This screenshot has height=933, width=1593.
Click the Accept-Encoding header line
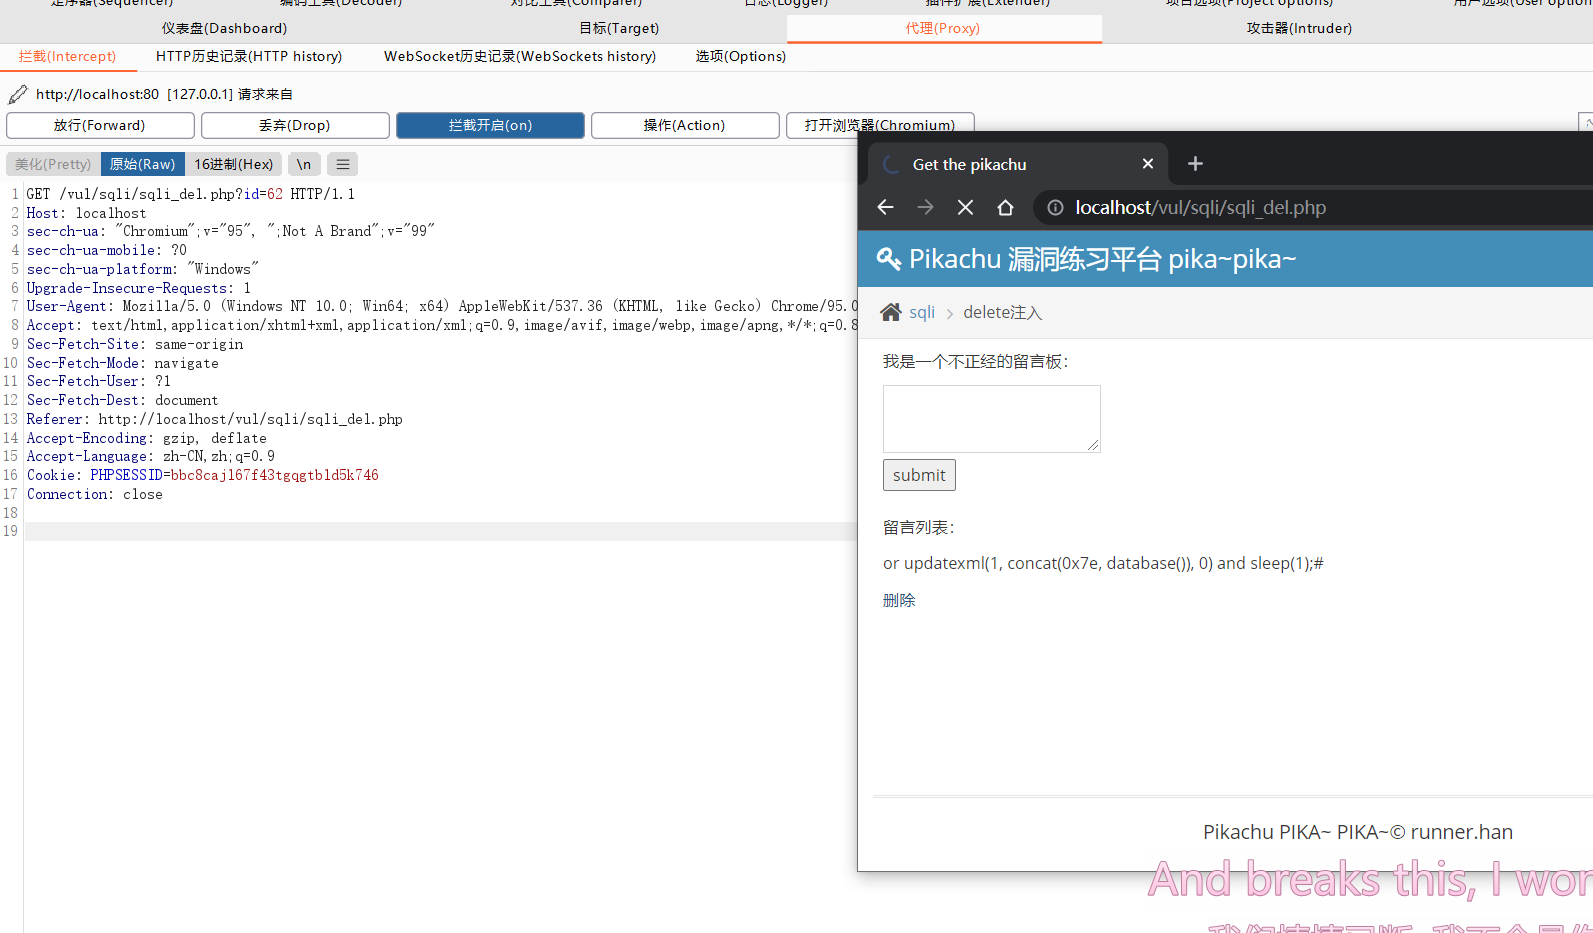tap(147, 438)
